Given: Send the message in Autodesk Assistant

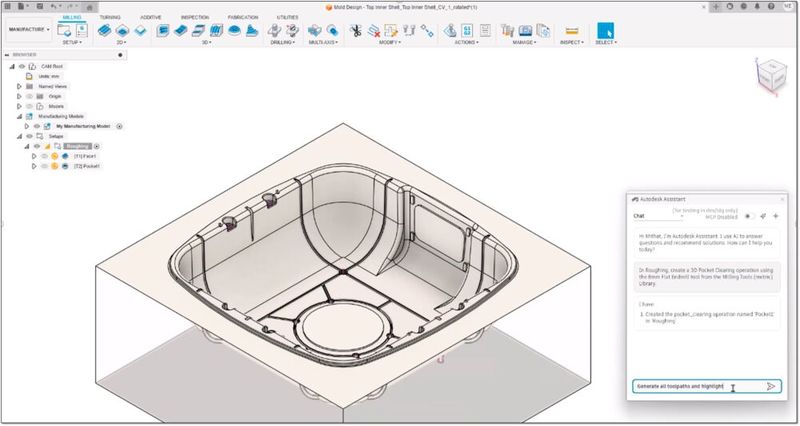Looking at the screenshot, I should pos(770,387).
